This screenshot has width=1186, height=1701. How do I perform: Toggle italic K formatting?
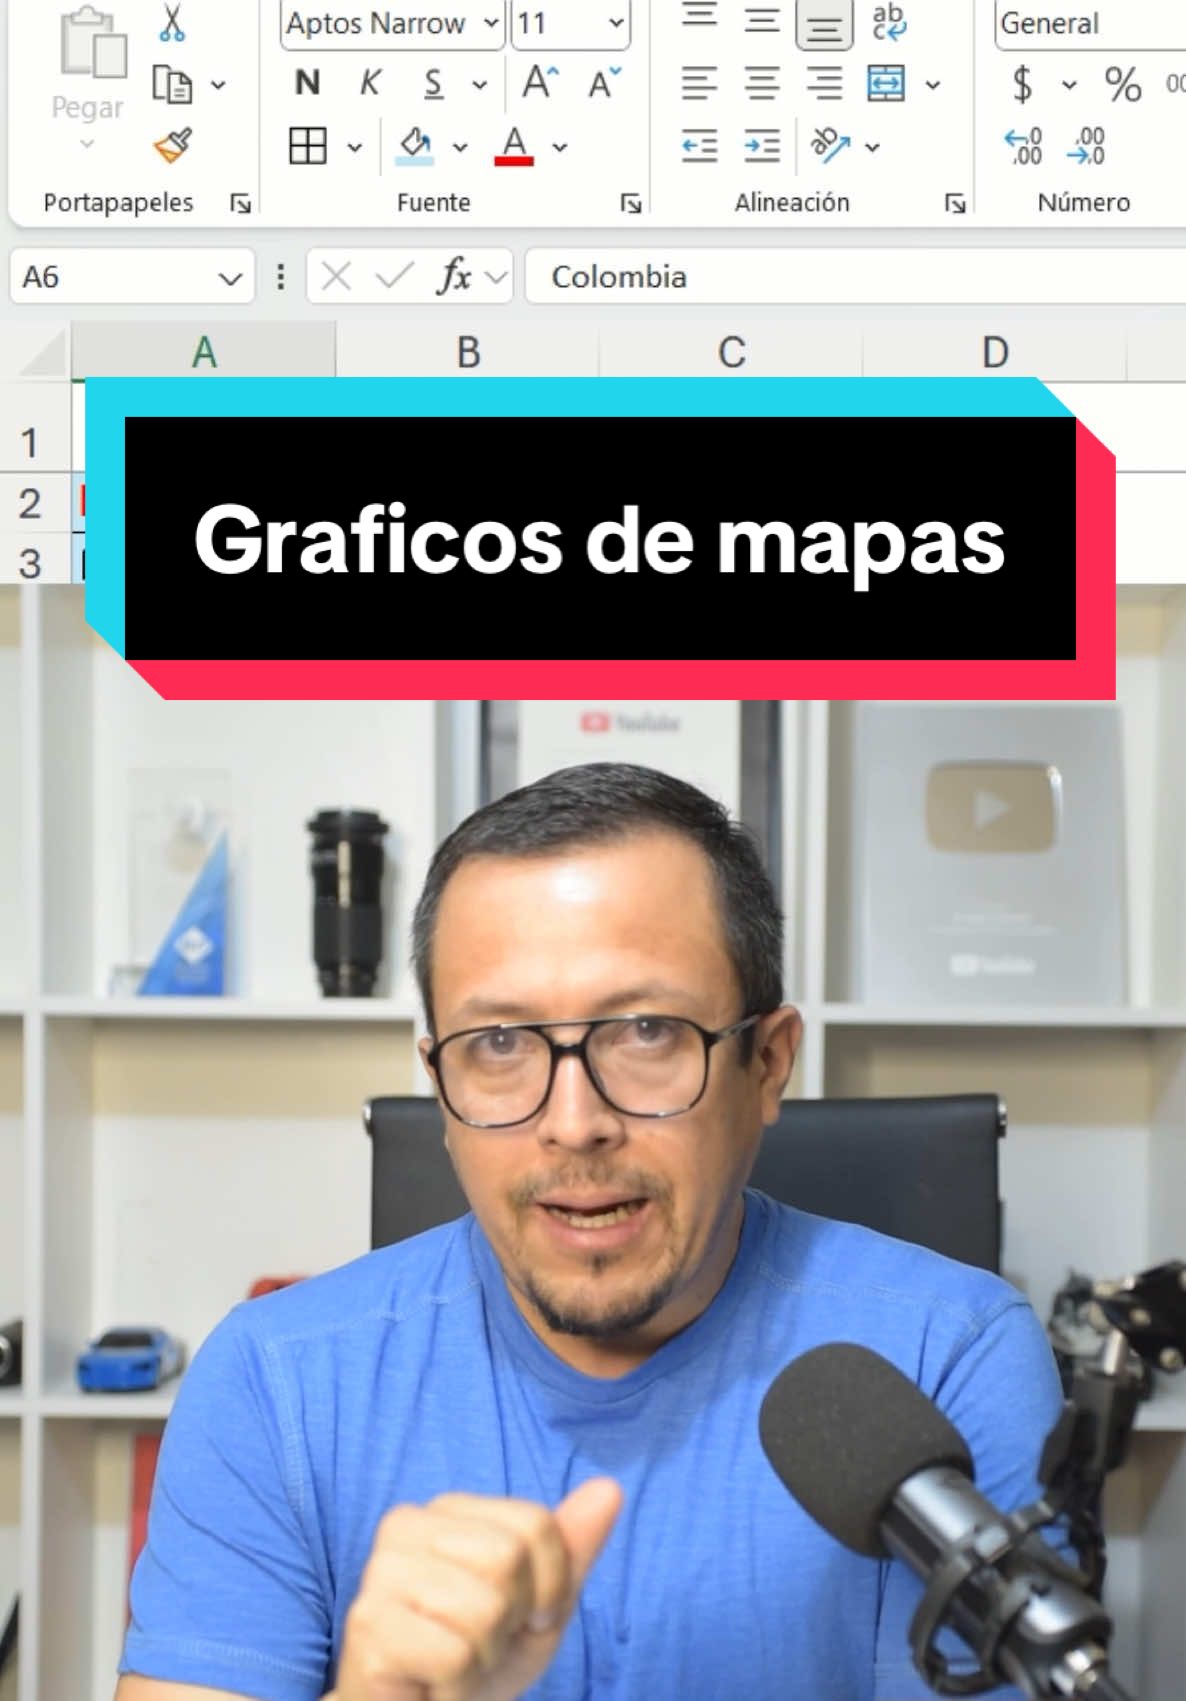370,84
